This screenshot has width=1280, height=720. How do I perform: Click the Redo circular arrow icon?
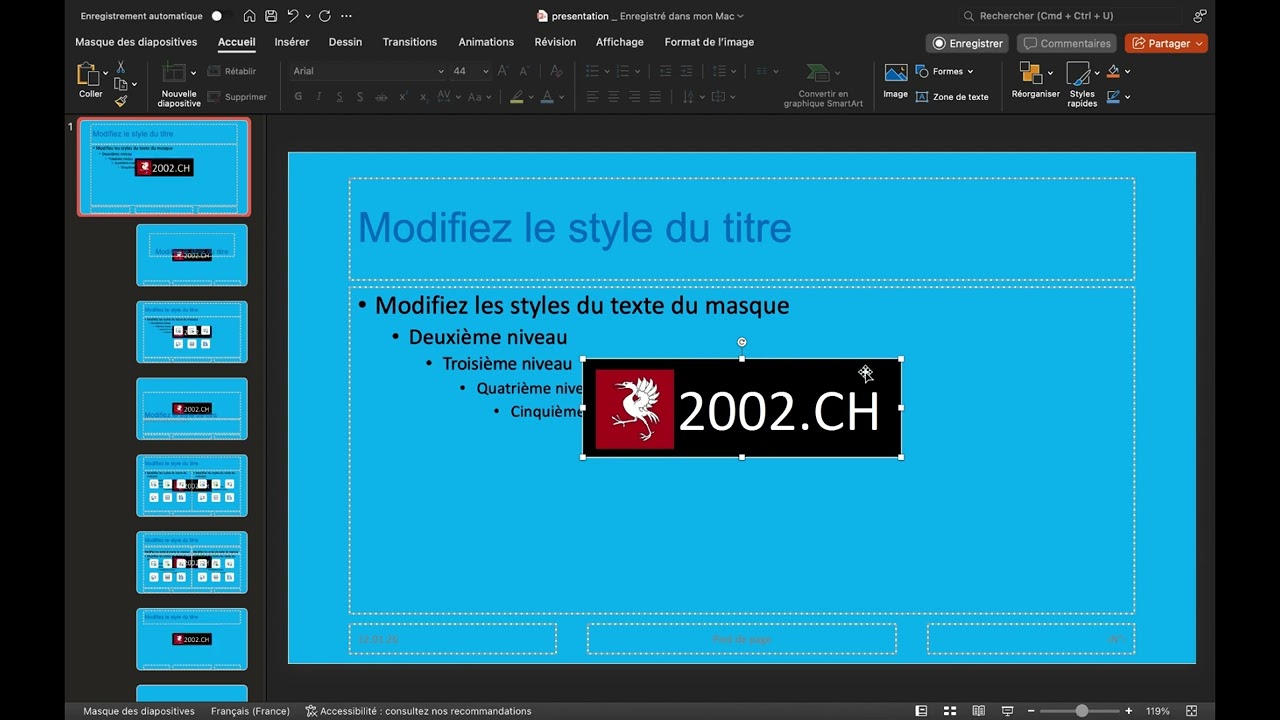click(x=325, y=16)
